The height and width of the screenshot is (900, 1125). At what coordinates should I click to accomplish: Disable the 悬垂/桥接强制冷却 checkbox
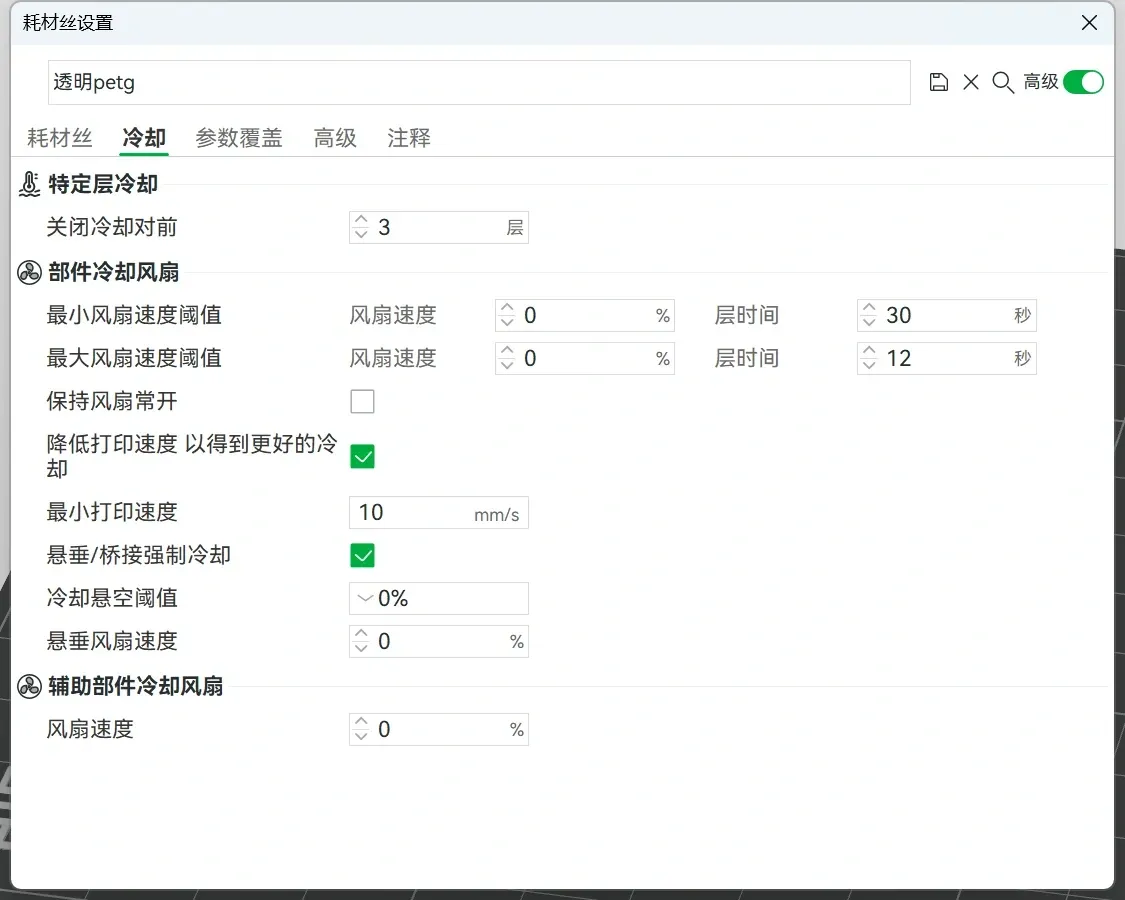[x=362, y=555]
